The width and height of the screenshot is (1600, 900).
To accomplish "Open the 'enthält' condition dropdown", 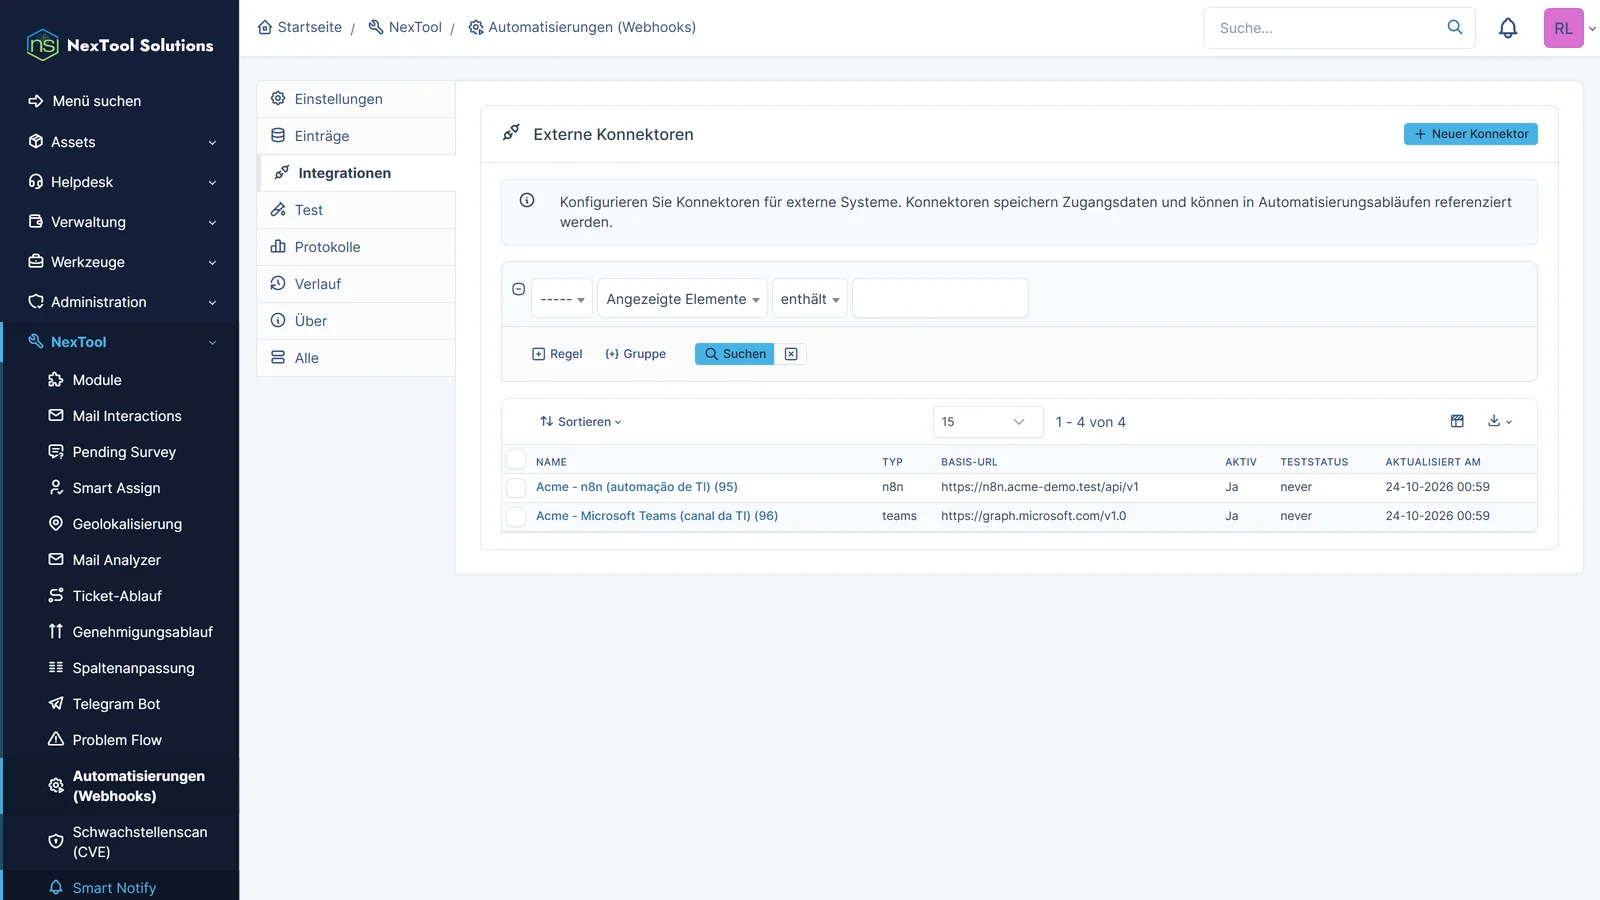I will tap(810, 299).
